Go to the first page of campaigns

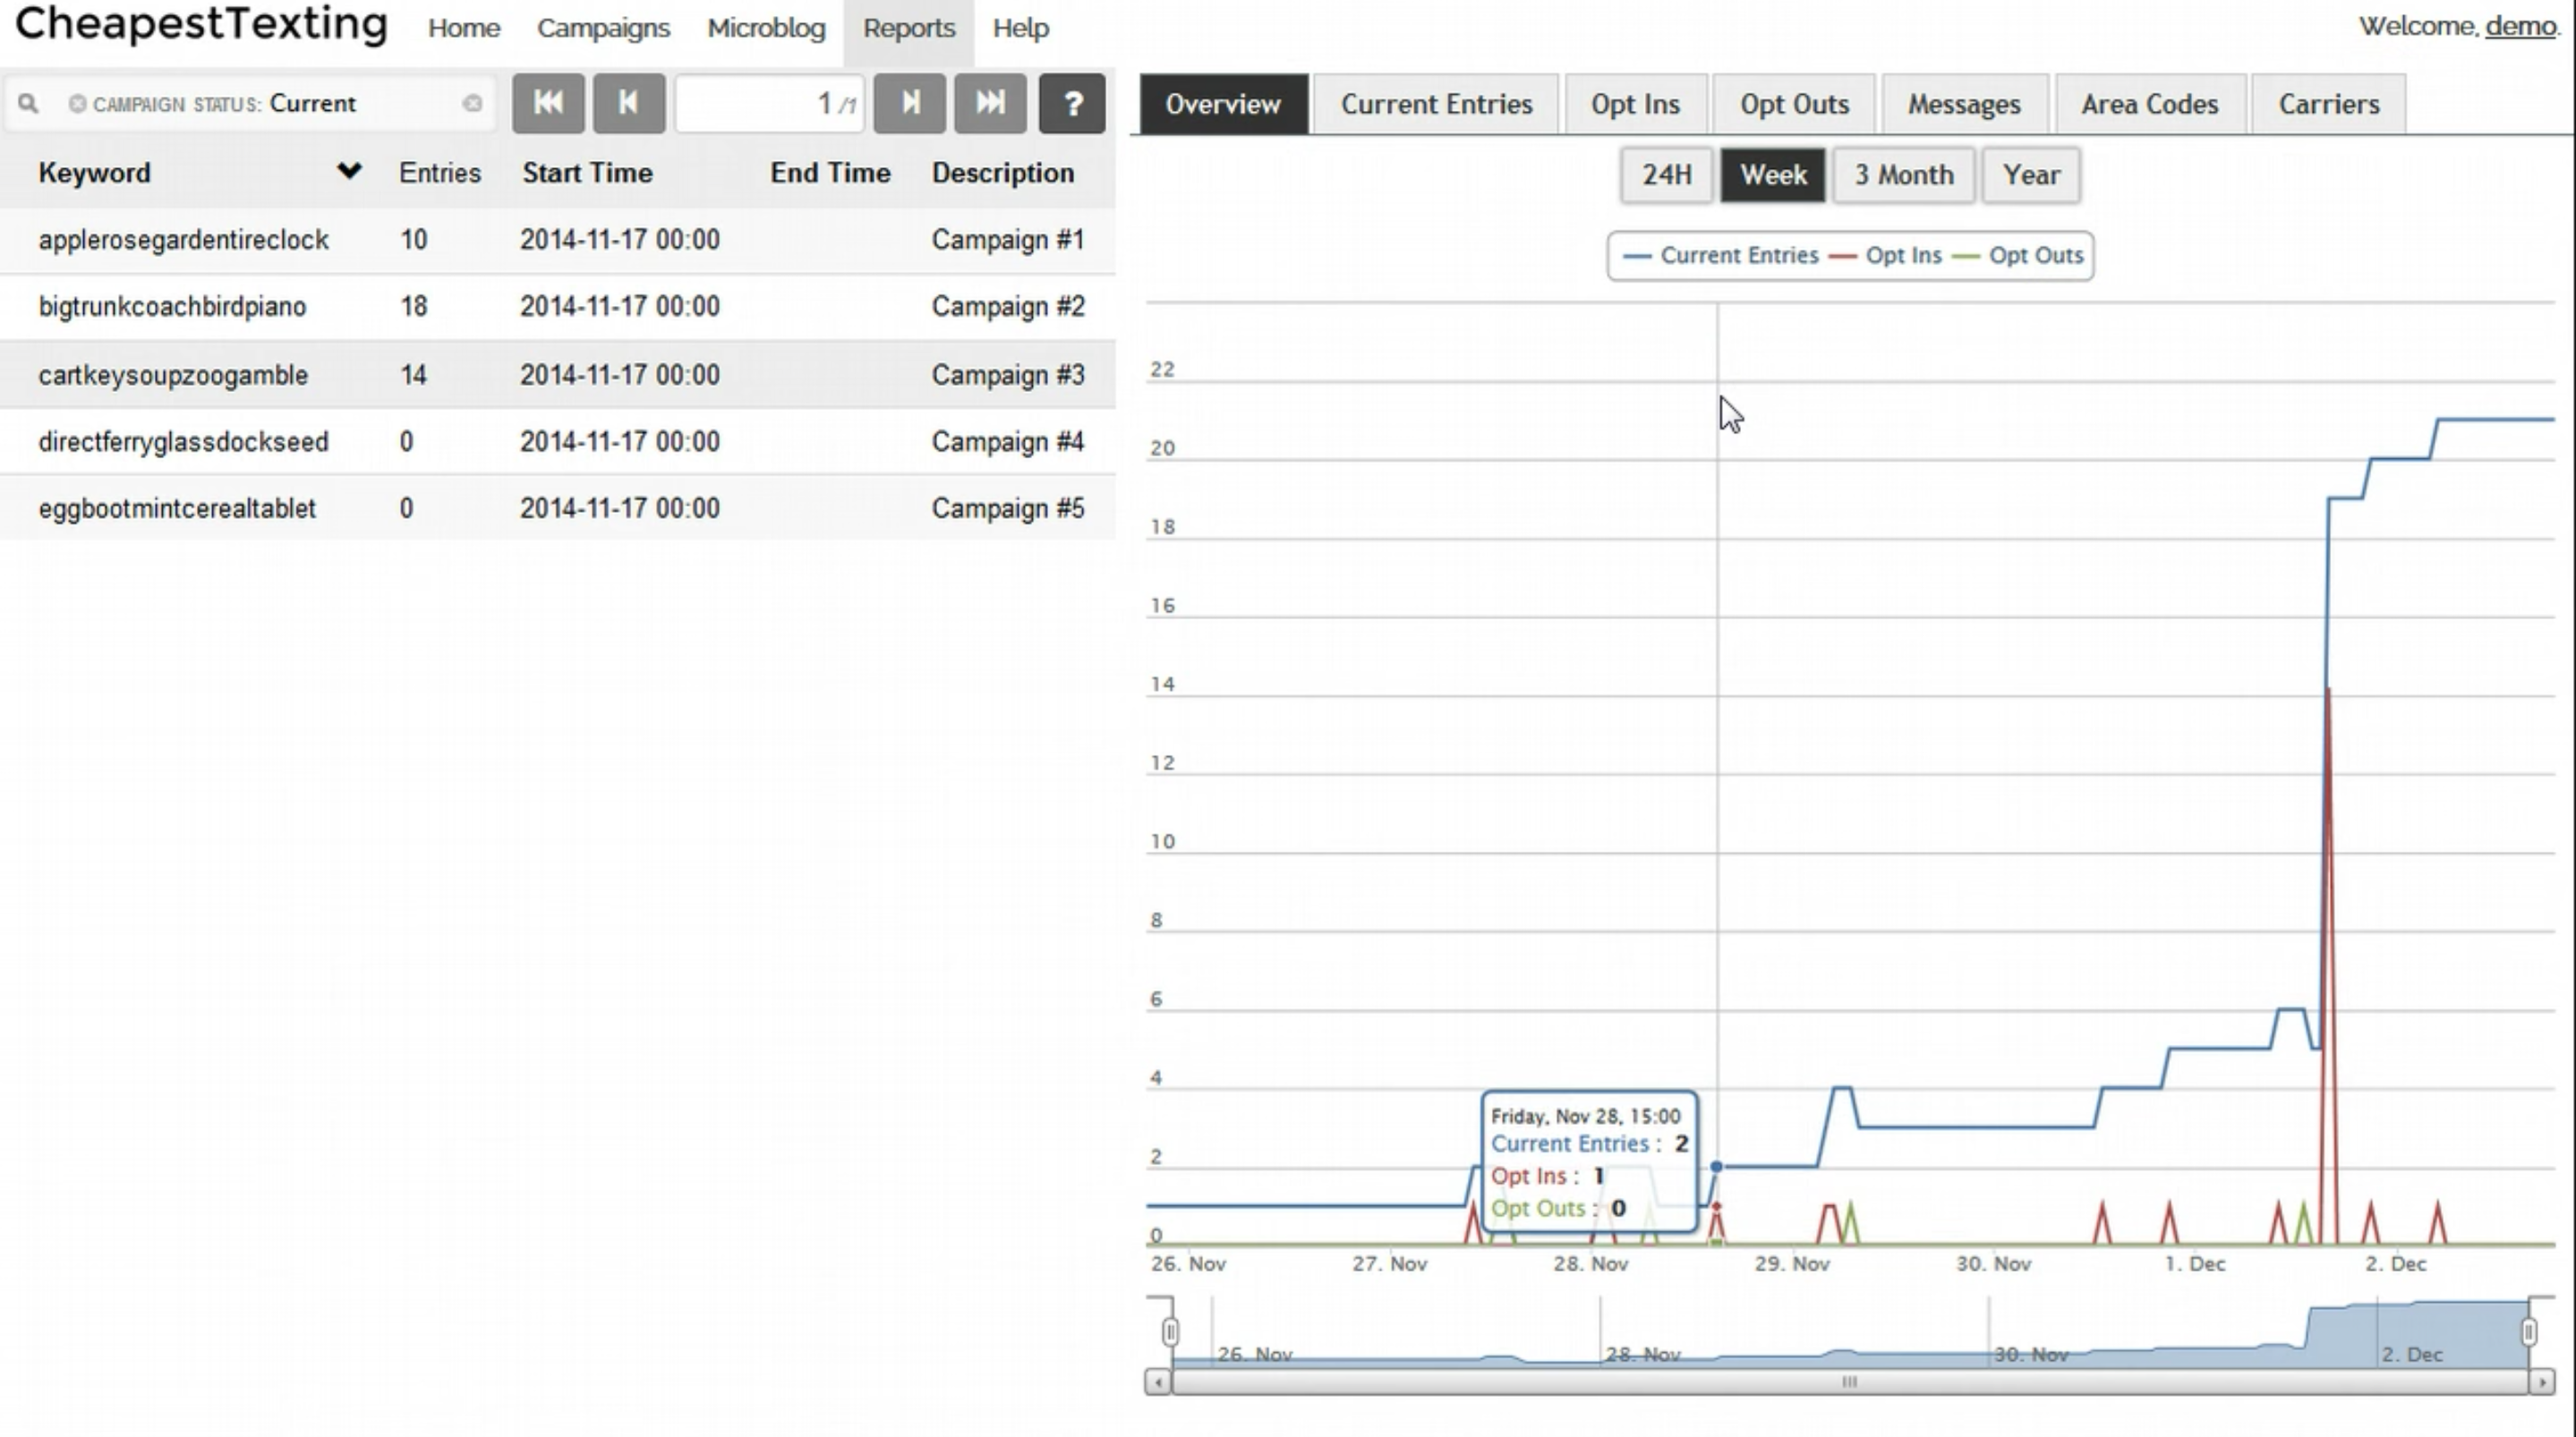point(548,103)
